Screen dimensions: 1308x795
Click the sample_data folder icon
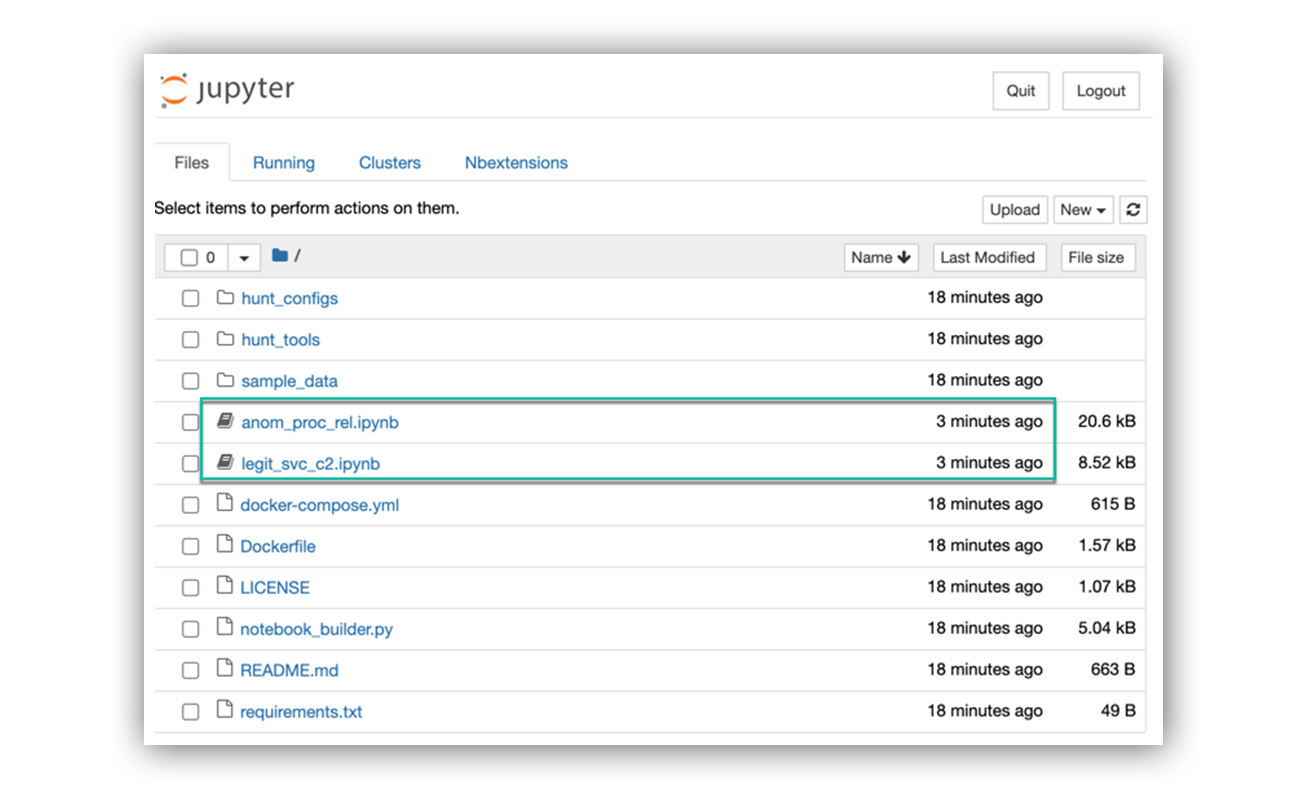tap(225, 381)
